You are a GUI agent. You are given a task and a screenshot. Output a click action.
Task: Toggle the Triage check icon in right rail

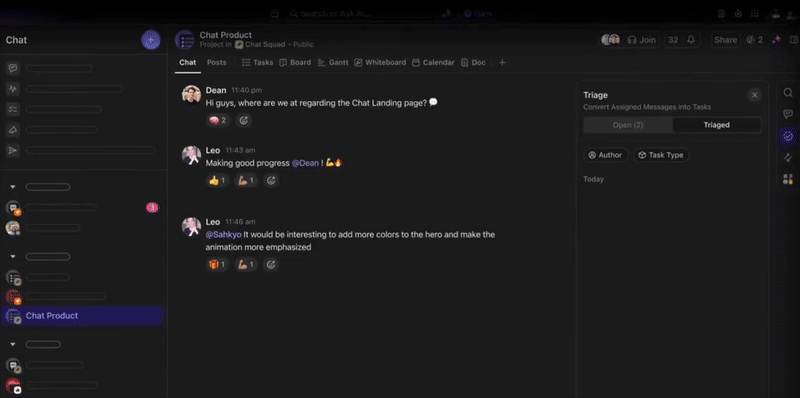coord(788,136)
